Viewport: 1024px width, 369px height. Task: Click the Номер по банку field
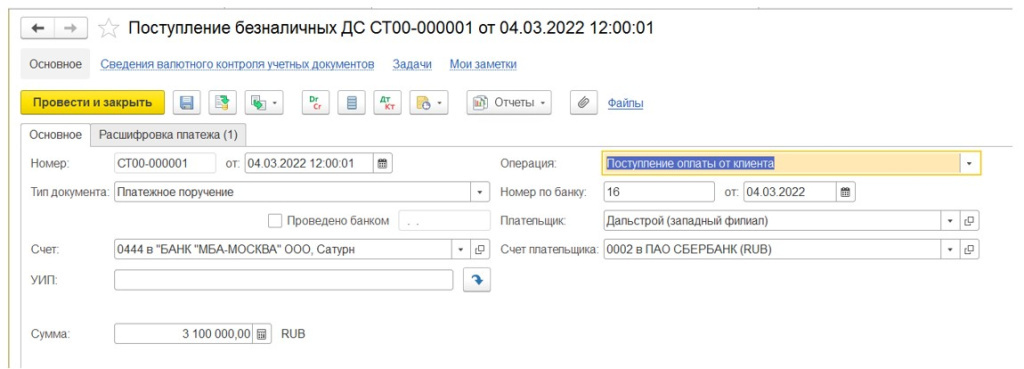pos(658,192)
